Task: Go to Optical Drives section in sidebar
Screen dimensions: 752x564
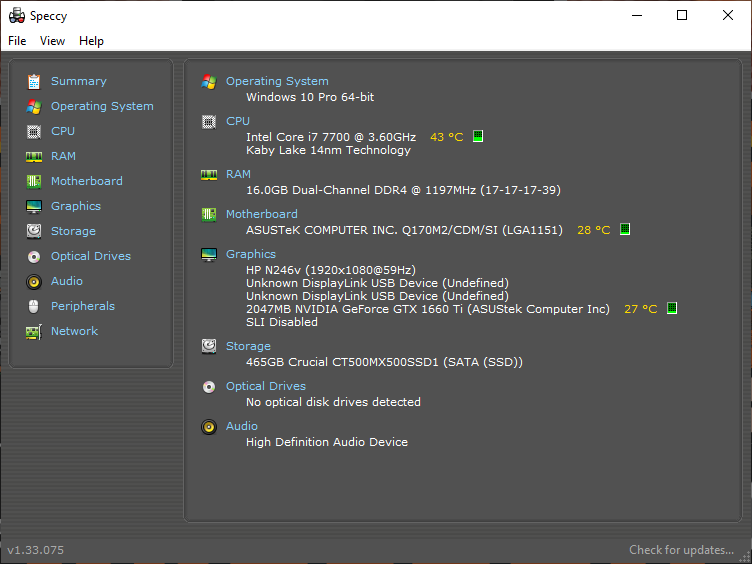Action: (x=91, y=256)
